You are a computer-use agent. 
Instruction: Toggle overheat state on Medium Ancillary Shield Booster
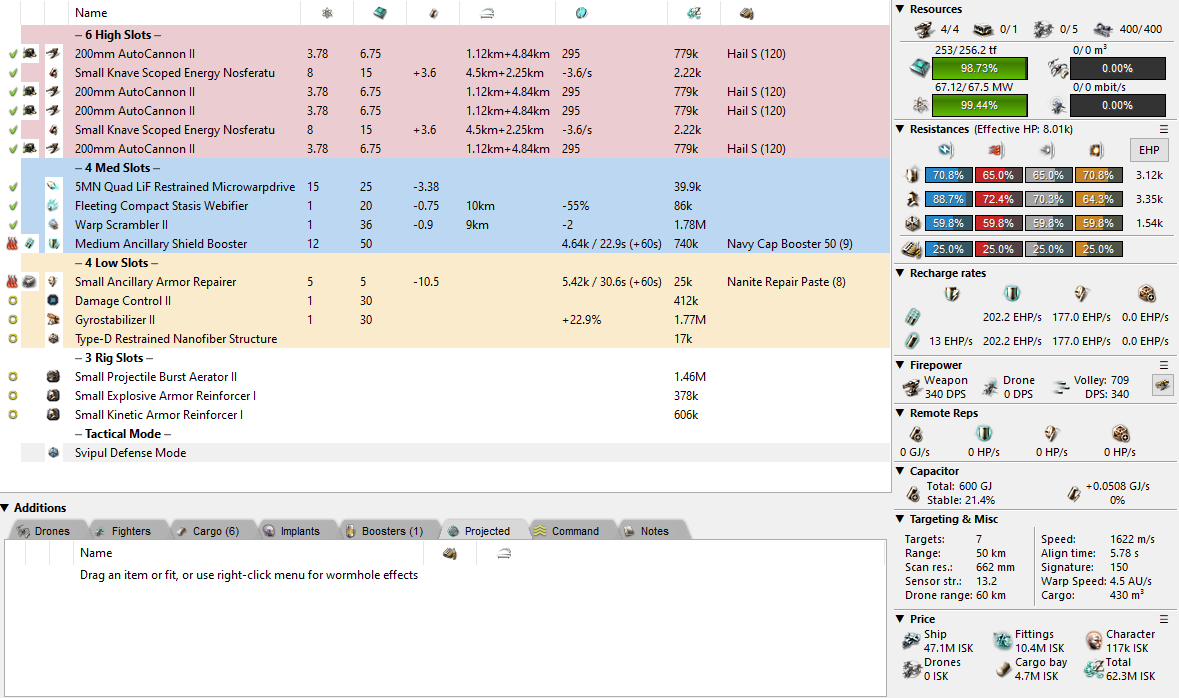(12, 244)
